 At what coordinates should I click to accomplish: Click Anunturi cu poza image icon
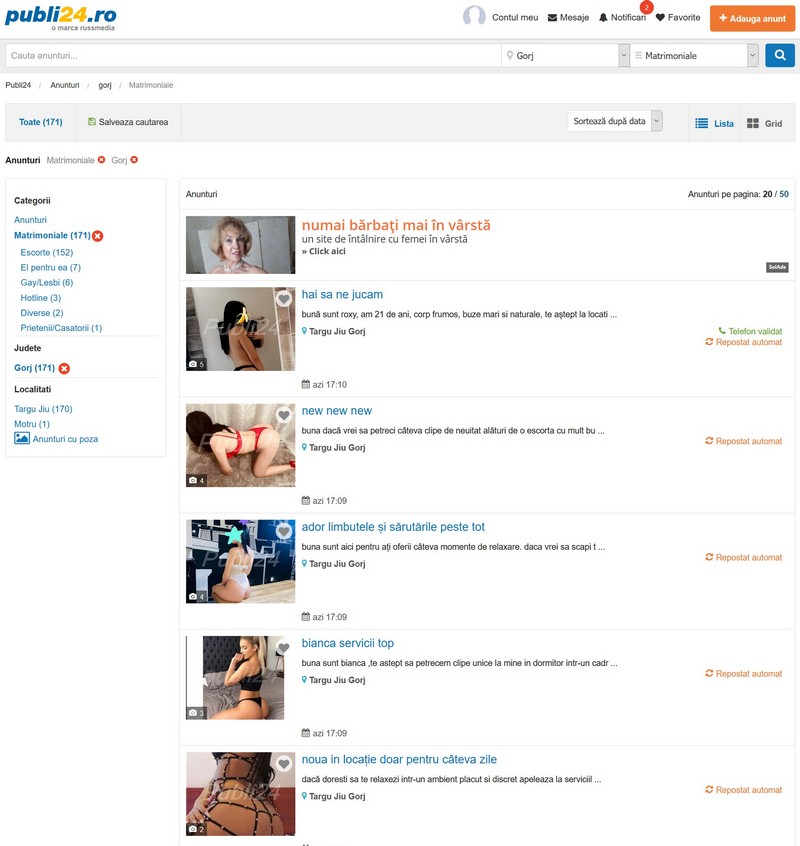[22, 438]
